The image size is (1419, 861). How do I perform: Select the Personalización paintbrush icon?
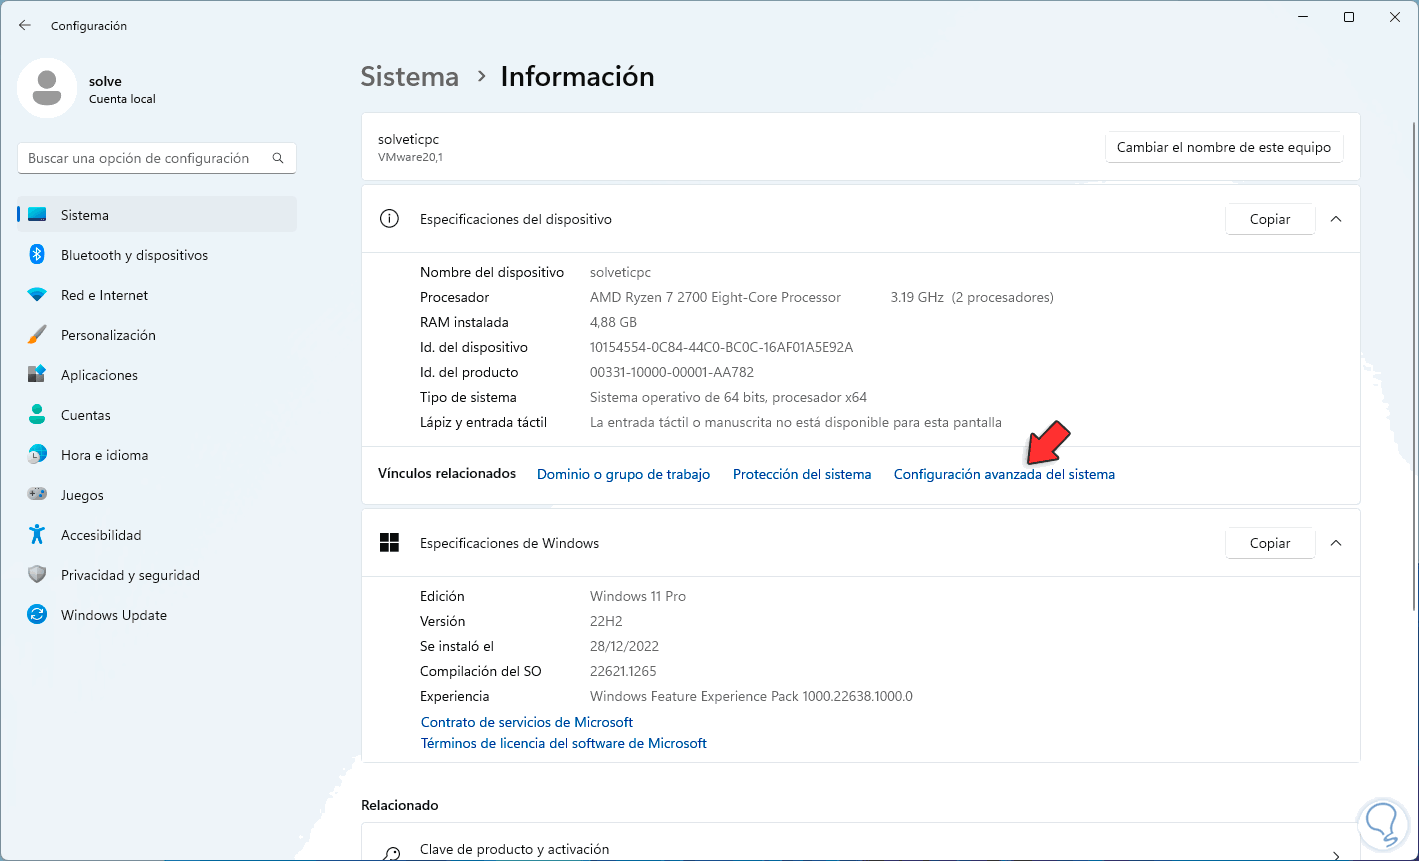click(37, 335)
